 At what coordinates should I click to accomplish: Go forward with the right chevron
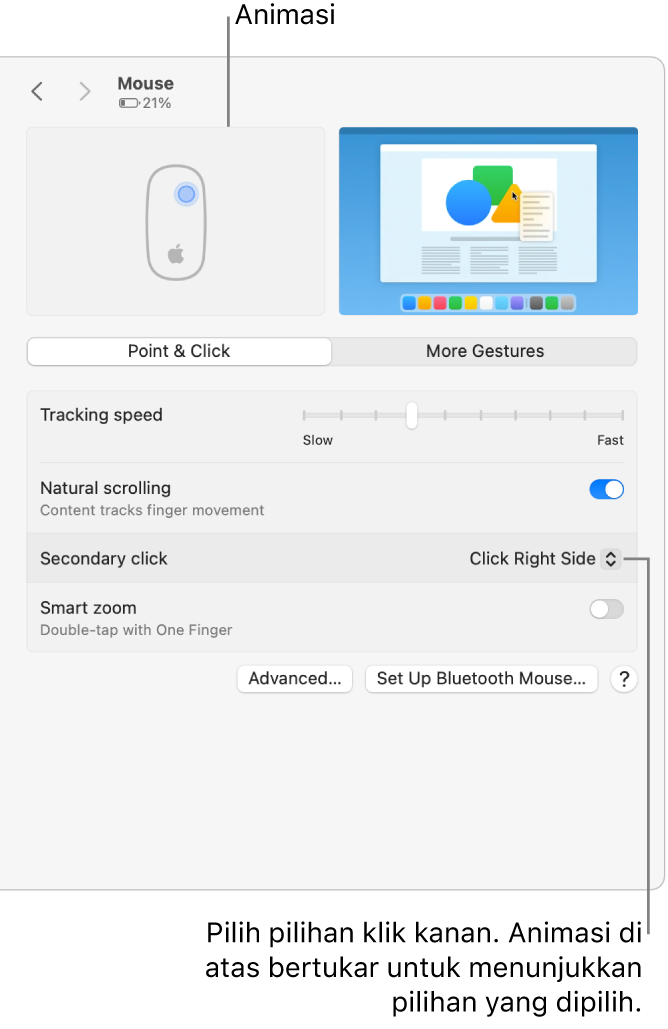tap(85, 91)
